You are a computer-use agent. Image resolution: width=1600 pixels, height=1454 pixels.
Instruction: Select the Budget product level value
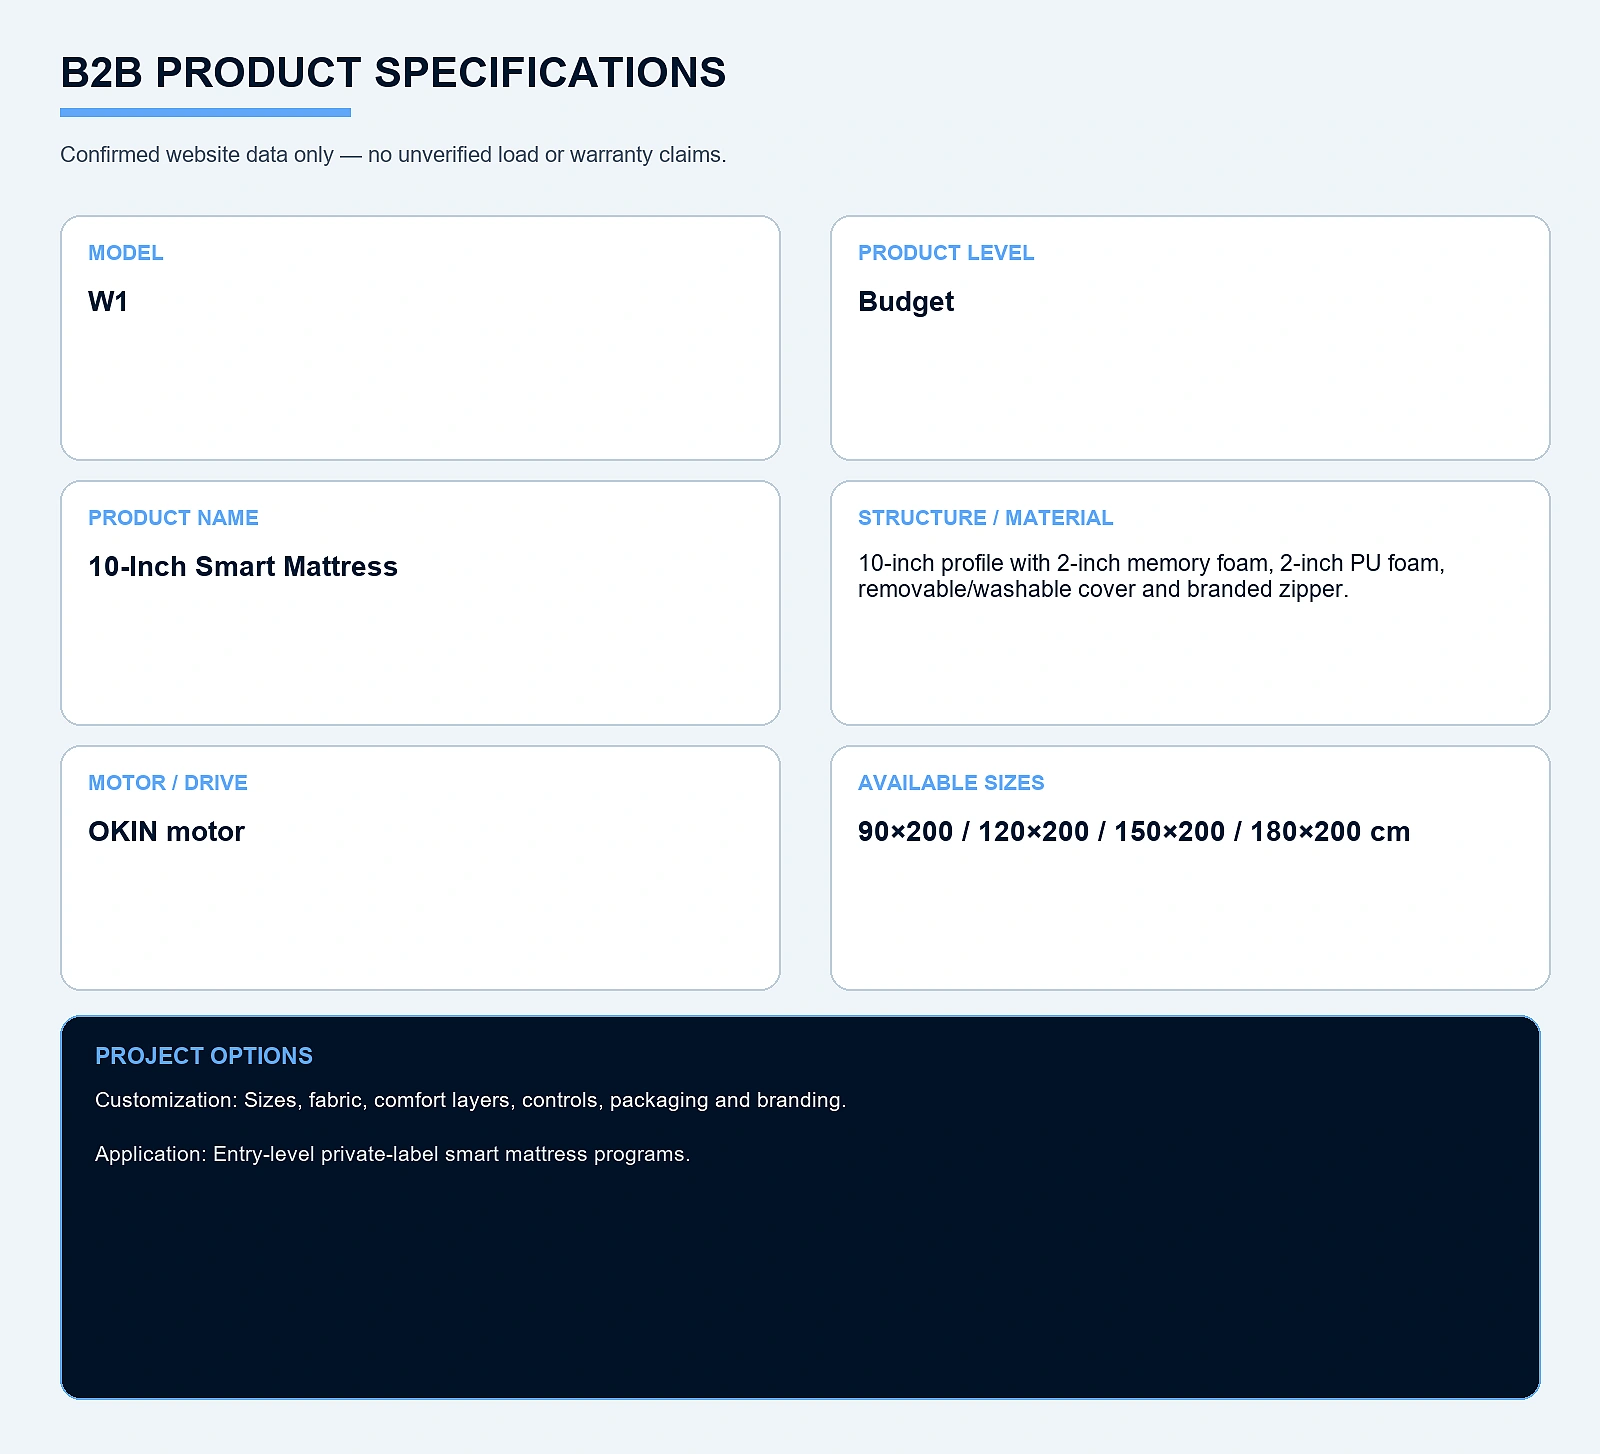click(x=906, y=302)
